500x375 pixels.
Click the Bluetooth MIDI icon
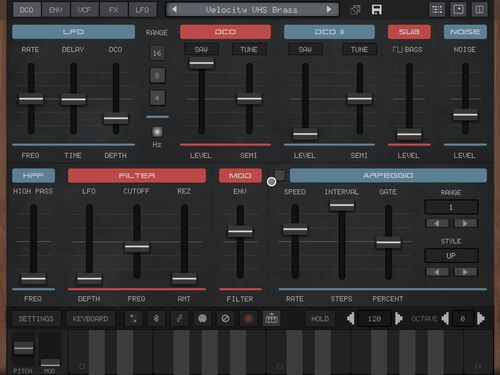(x=156, y=319)
